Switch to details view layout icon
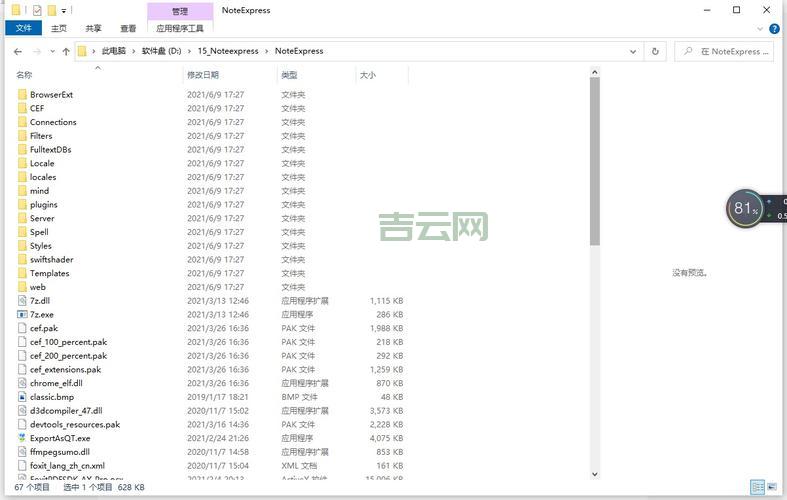Image resolution: width=787 pixels, height=500 pixels. [x=757, y=487]
